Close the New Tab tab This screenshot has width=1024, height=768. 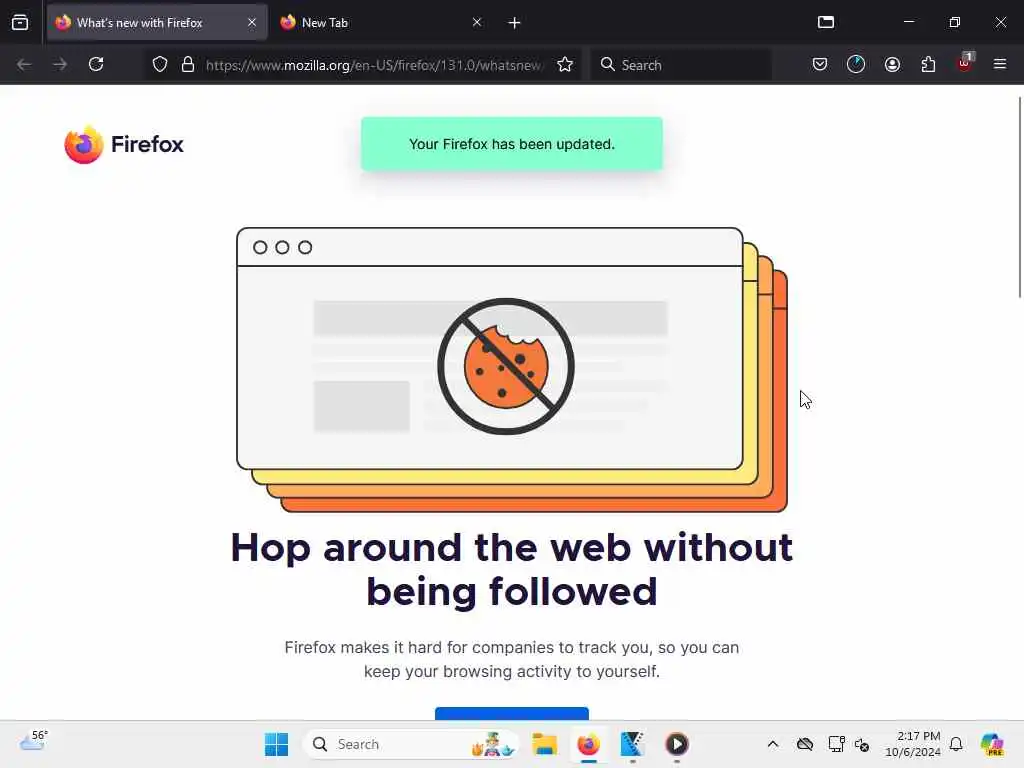pos(477,23)
